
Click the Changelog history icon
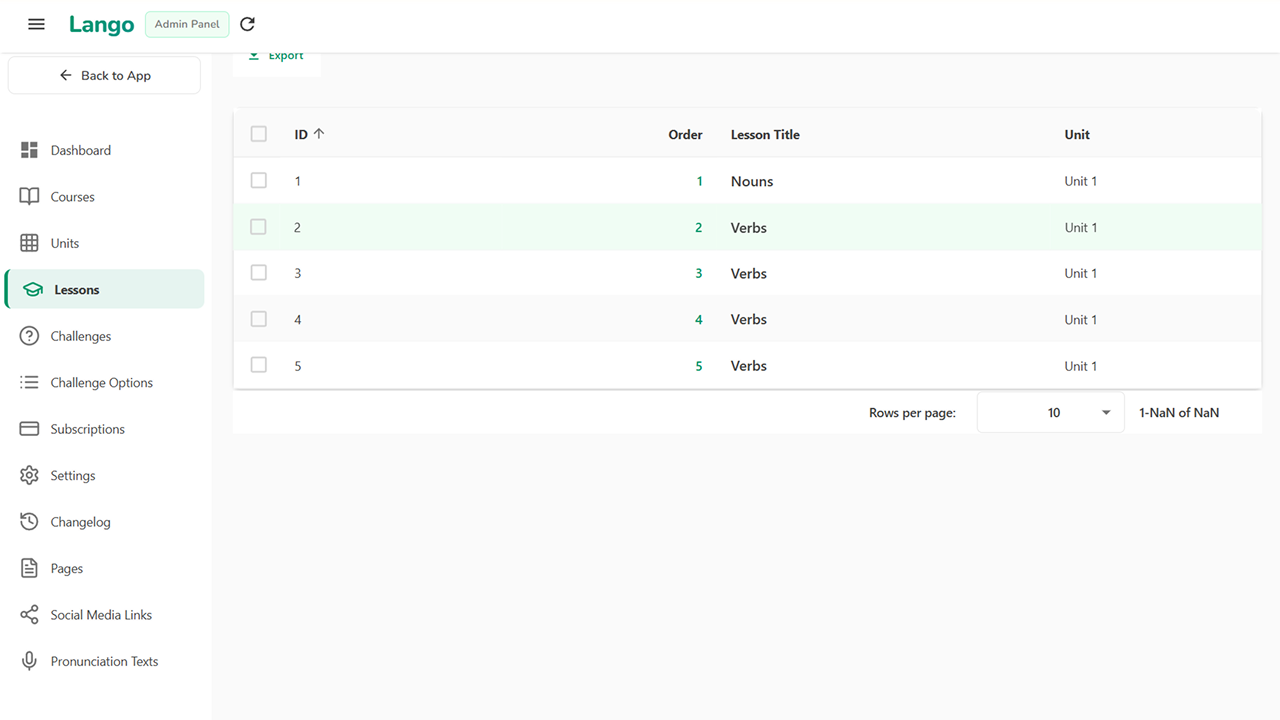(x=29, y=522)
